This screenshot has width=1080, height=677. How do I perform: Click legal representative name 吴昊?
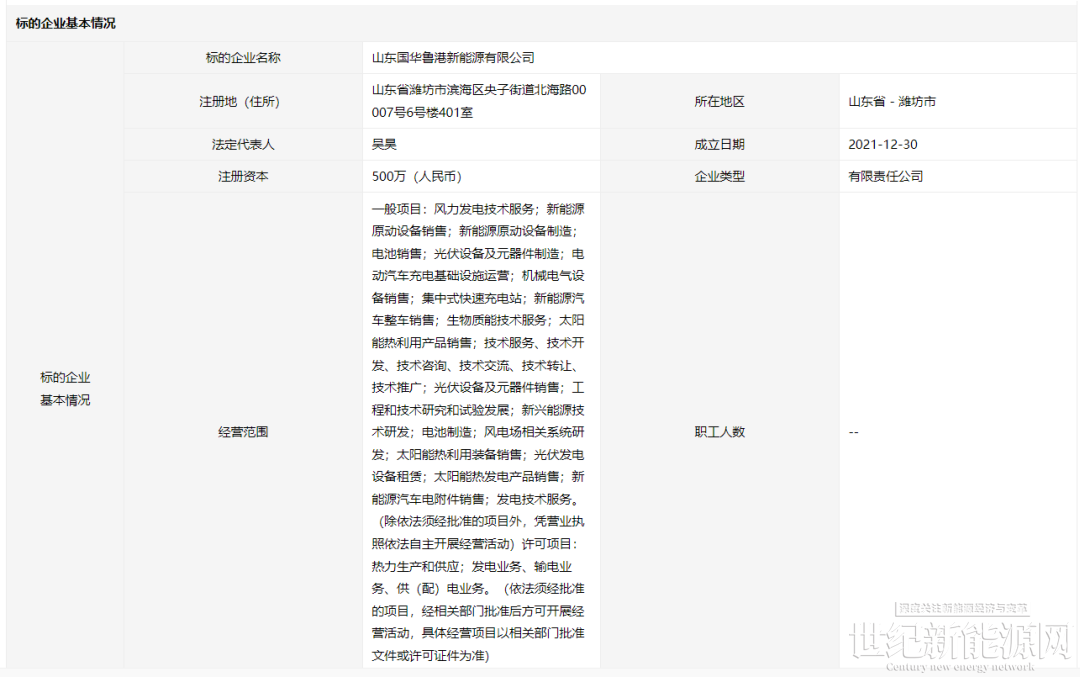[x=384, y=144]
